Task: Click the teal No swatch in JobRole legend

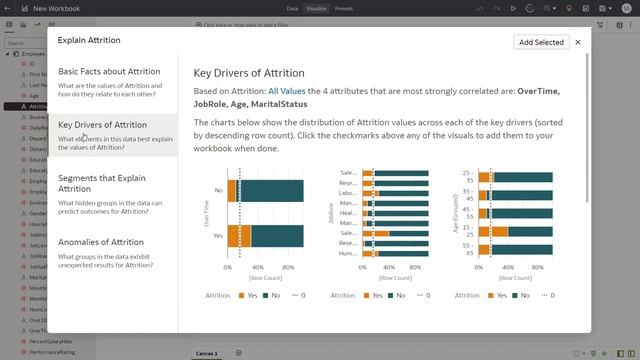Action: (390, 296)
